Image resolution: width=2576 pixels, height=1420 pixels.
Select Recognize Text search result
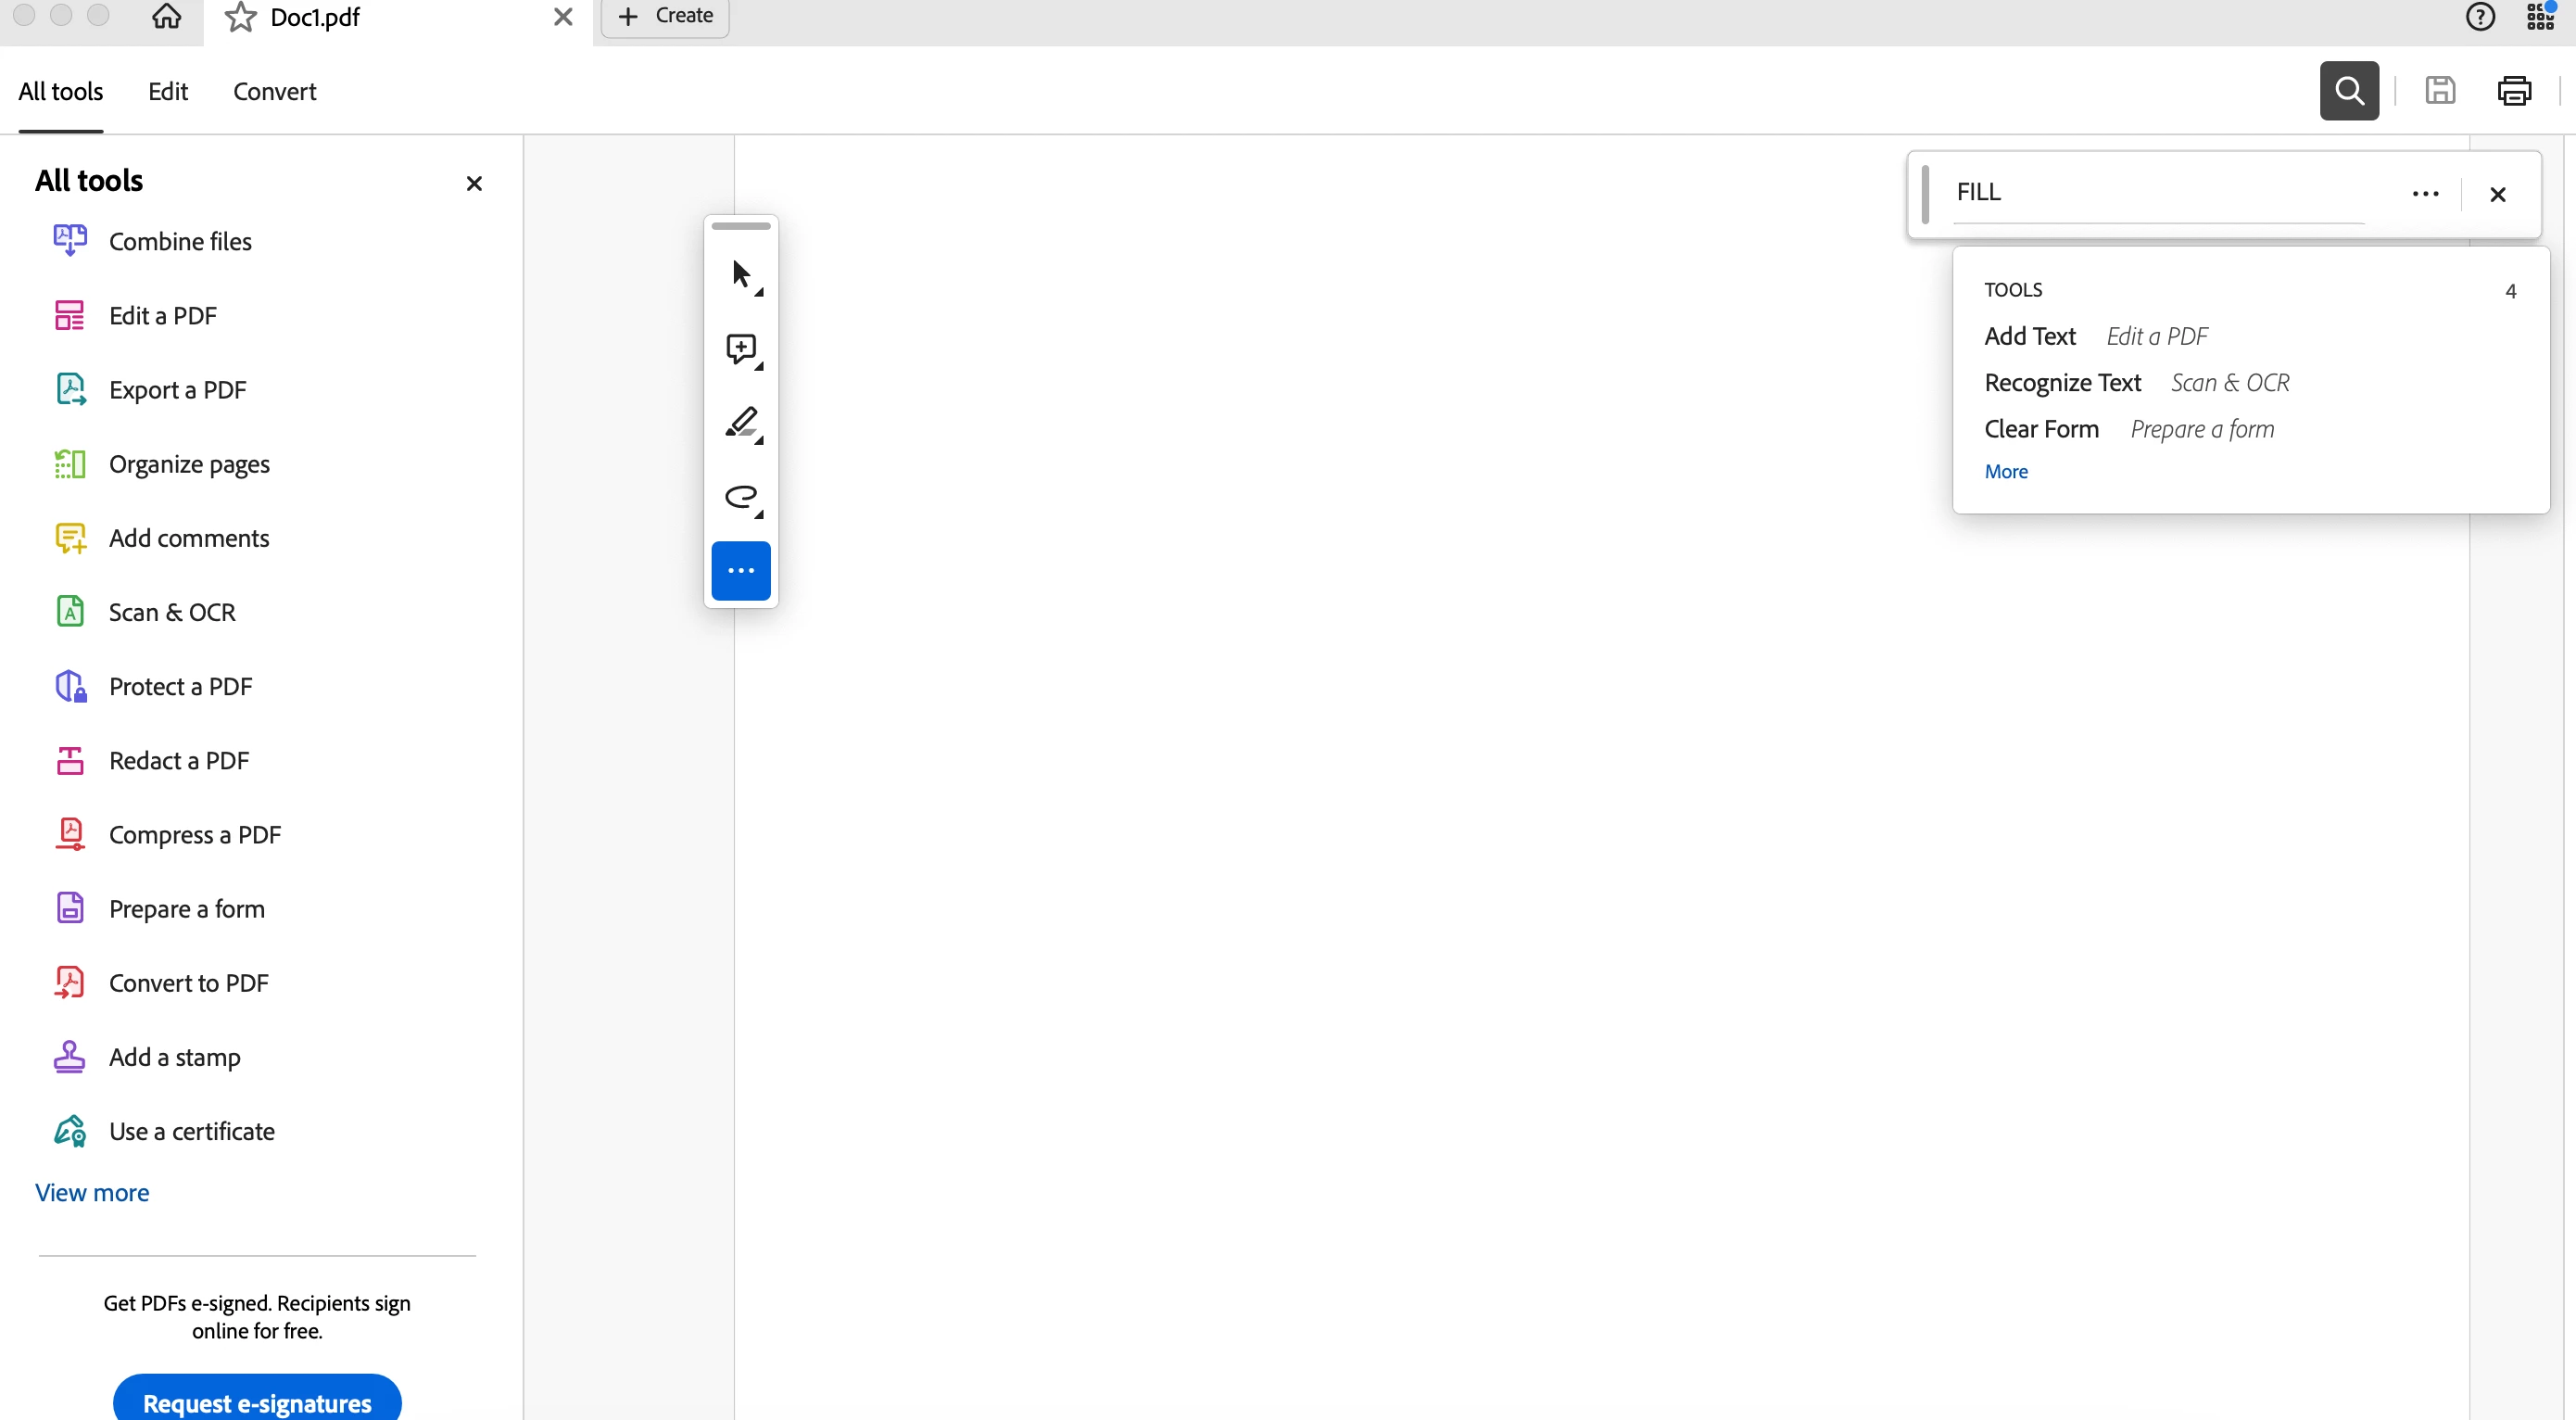2062,383
